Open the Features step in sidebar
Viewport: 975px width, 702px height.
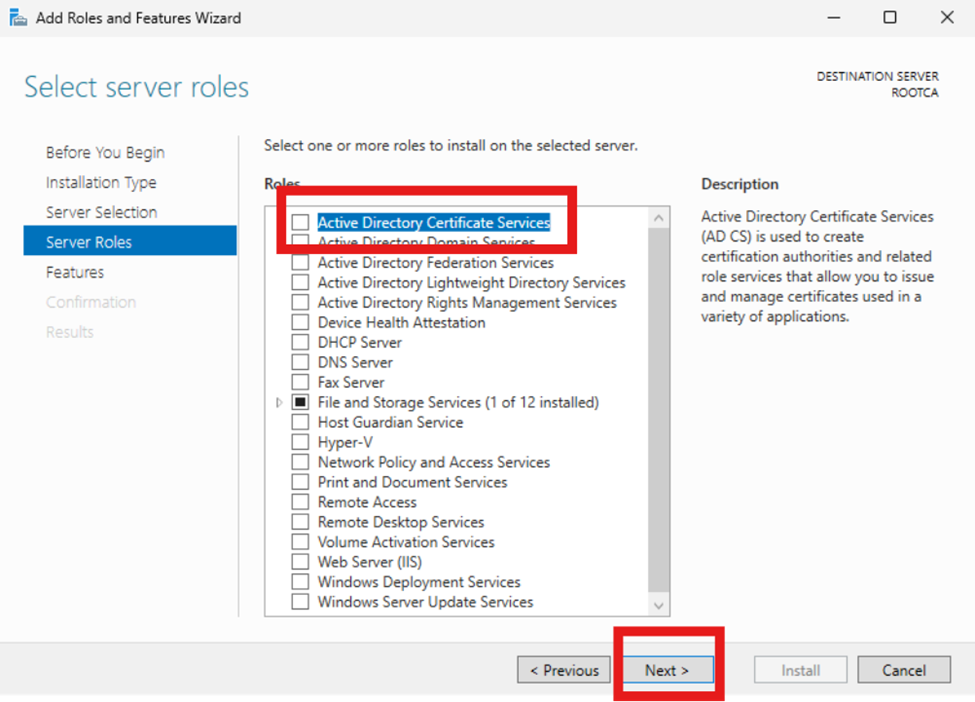pyautogui.click(x=75, y=272)
